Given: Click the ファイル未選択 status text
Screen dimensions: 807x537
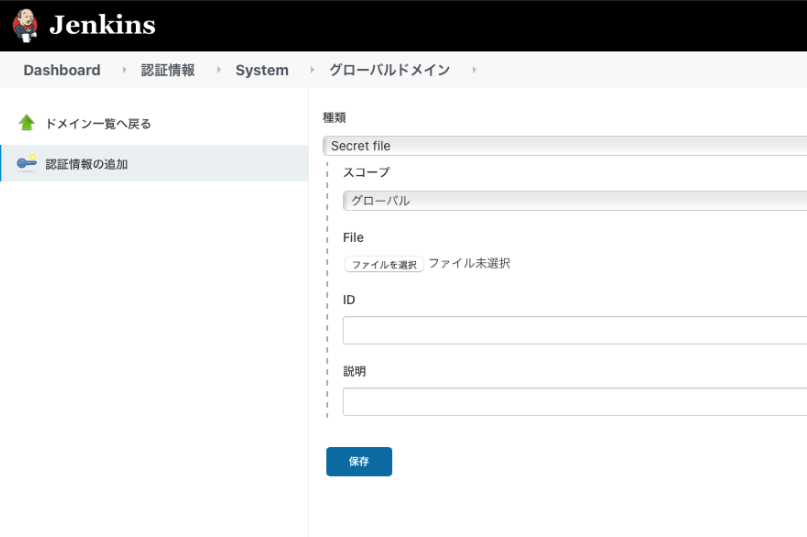Looking at the screenshot, I should pyautogui.click(x=469, y=264).
